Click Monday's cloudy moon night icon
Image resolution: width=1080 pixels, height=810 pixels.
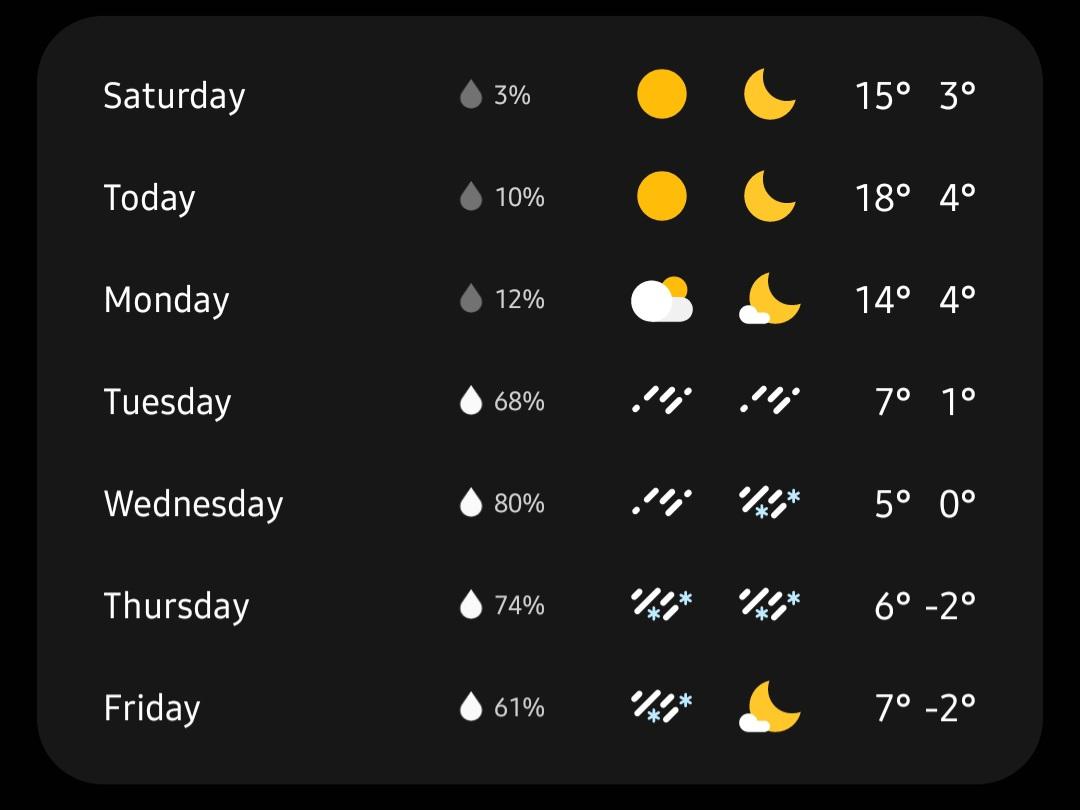770,299
